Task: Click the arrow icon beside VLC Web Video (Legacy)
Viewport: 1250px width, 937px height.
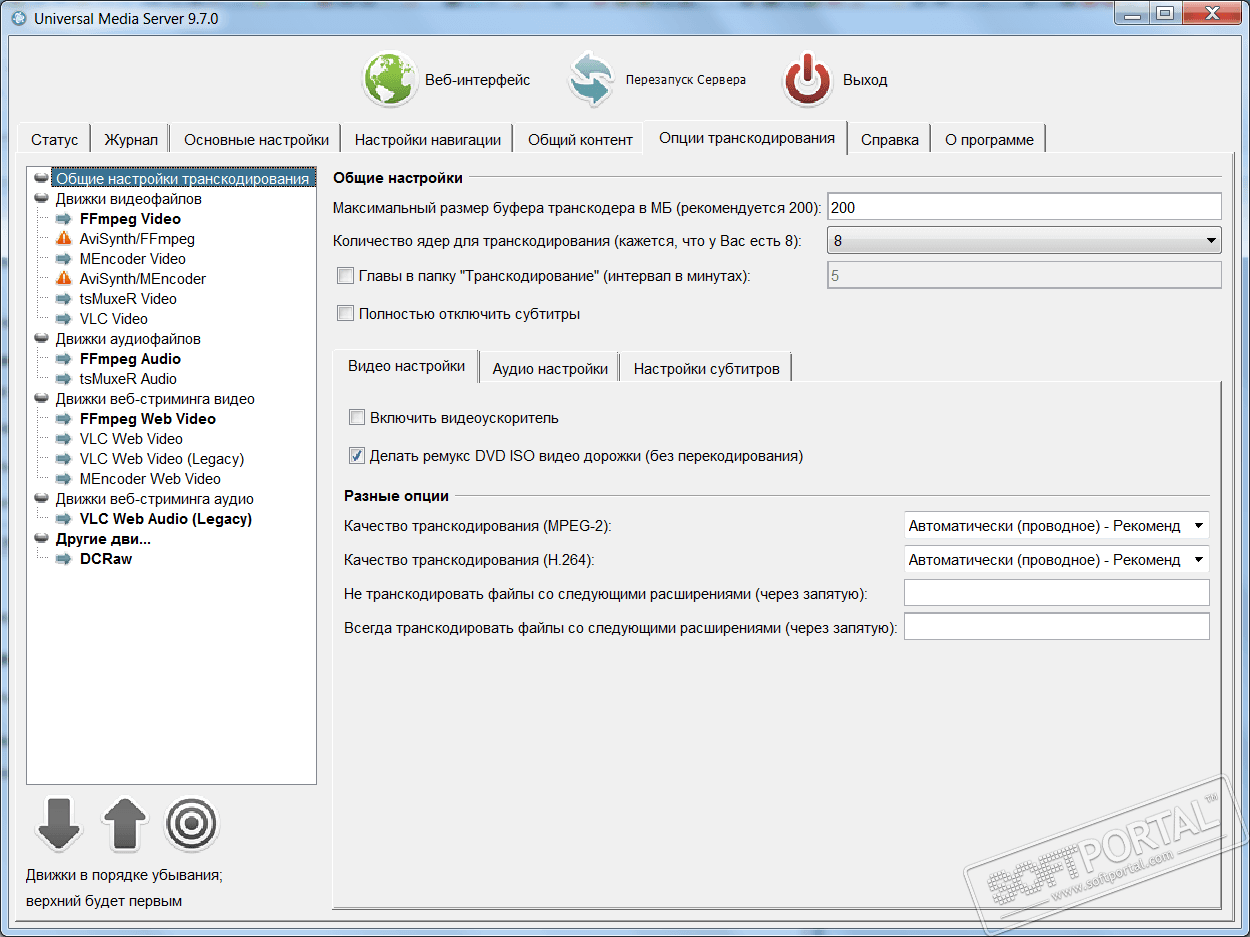Action: (64, 459)
